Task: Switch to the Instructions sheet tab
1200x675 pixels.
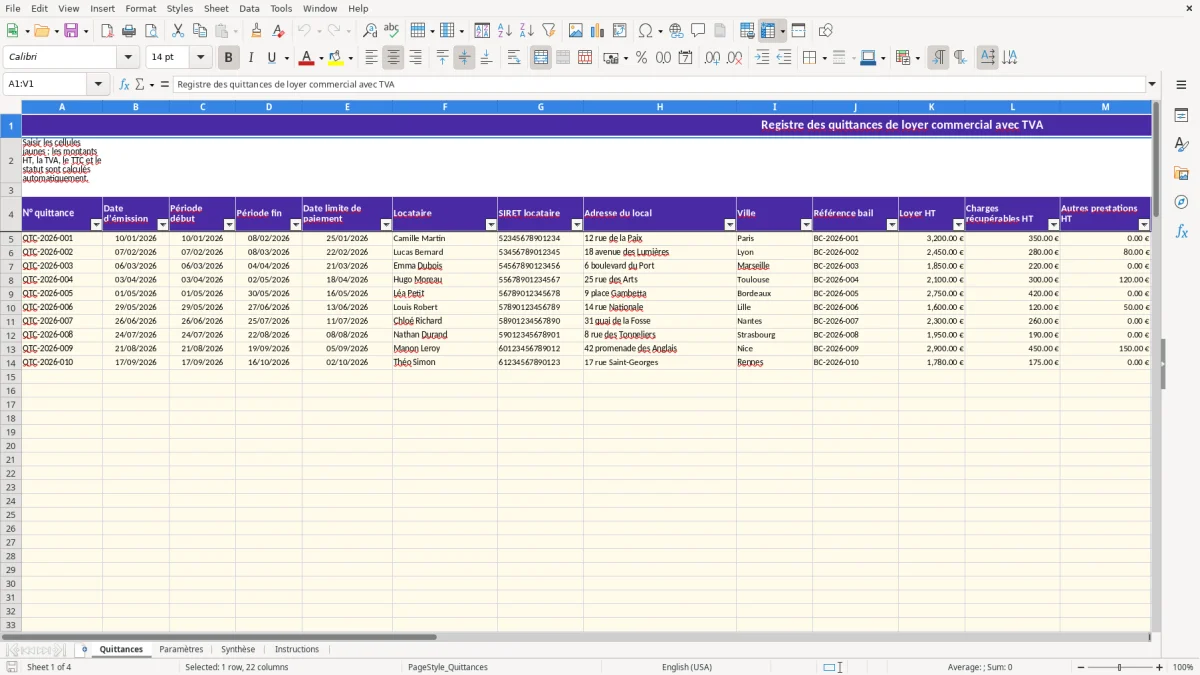Action: point(297,649)
